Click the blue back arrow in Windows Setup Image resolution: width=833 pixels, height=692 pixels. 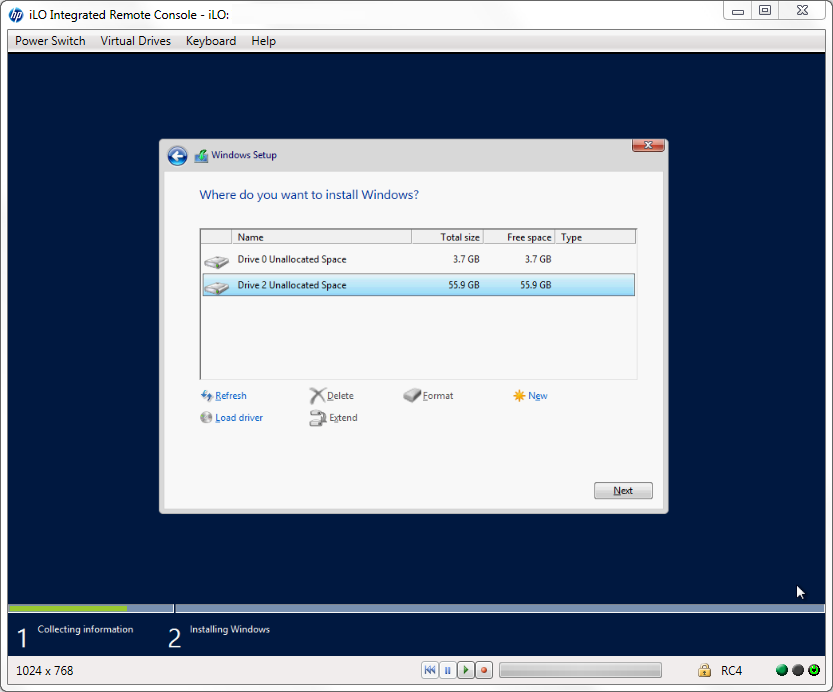(x=177, y=156)
